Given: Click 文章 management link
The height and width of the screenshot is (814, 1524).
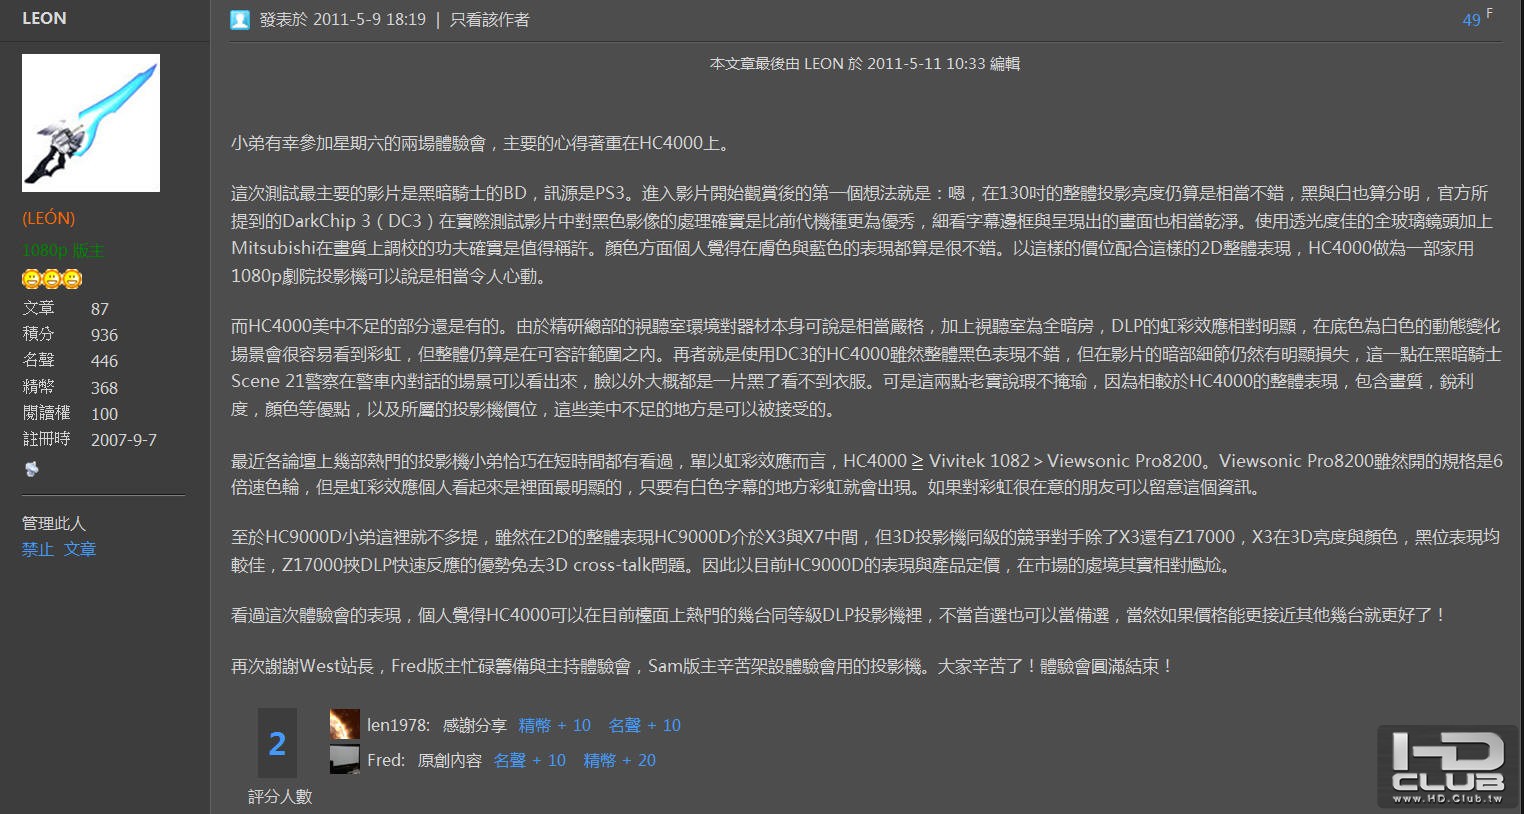Looking at the screenshot, I should [80, 549].
